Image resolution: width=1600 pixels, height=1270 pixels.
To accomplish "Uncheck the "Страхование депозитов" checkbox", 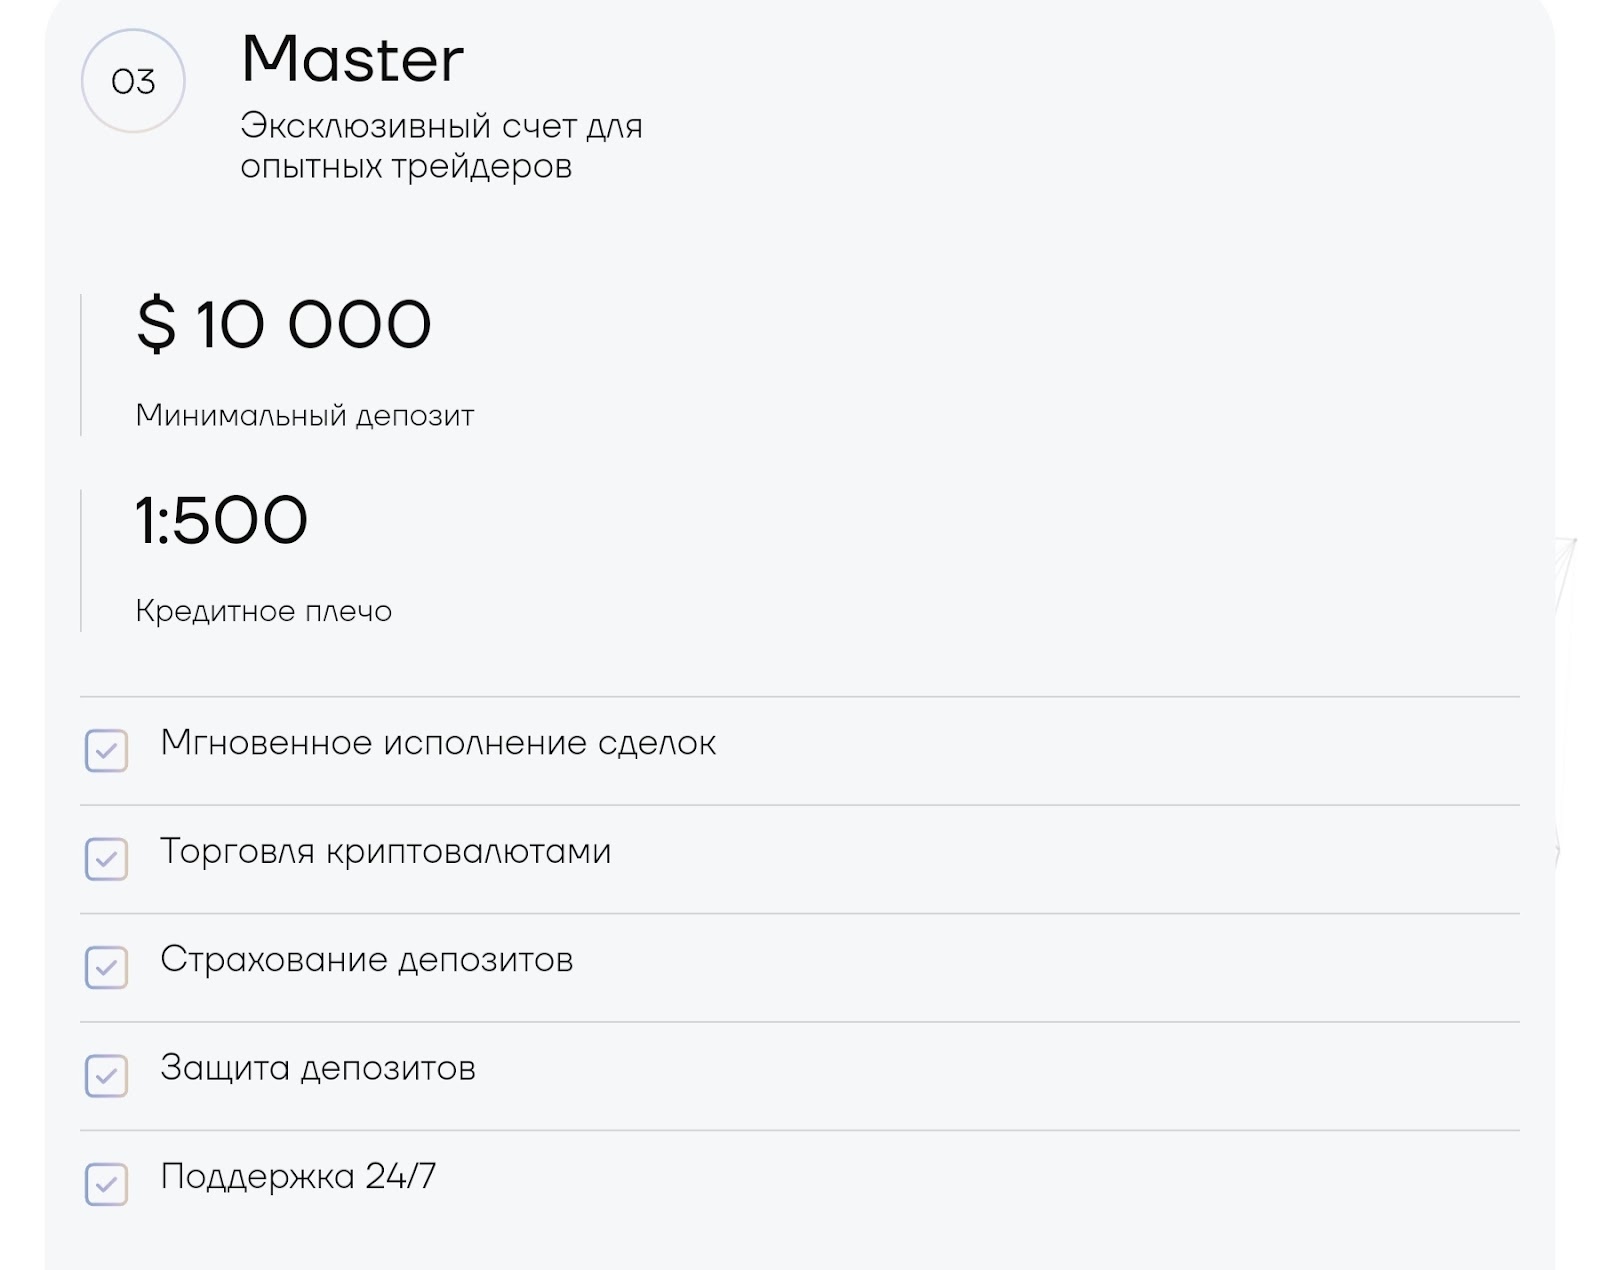I will click(106, 968).
